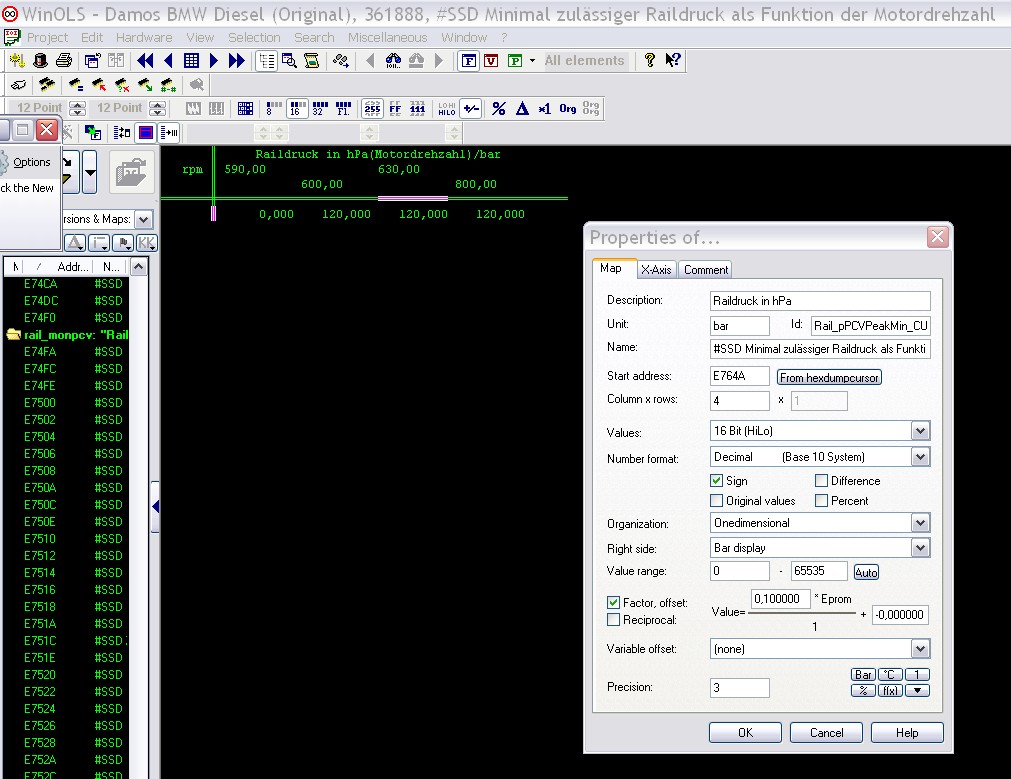Click the yellow question mark help icon
Viewport: 1011px width, 779px height.
tap(649, 60)
